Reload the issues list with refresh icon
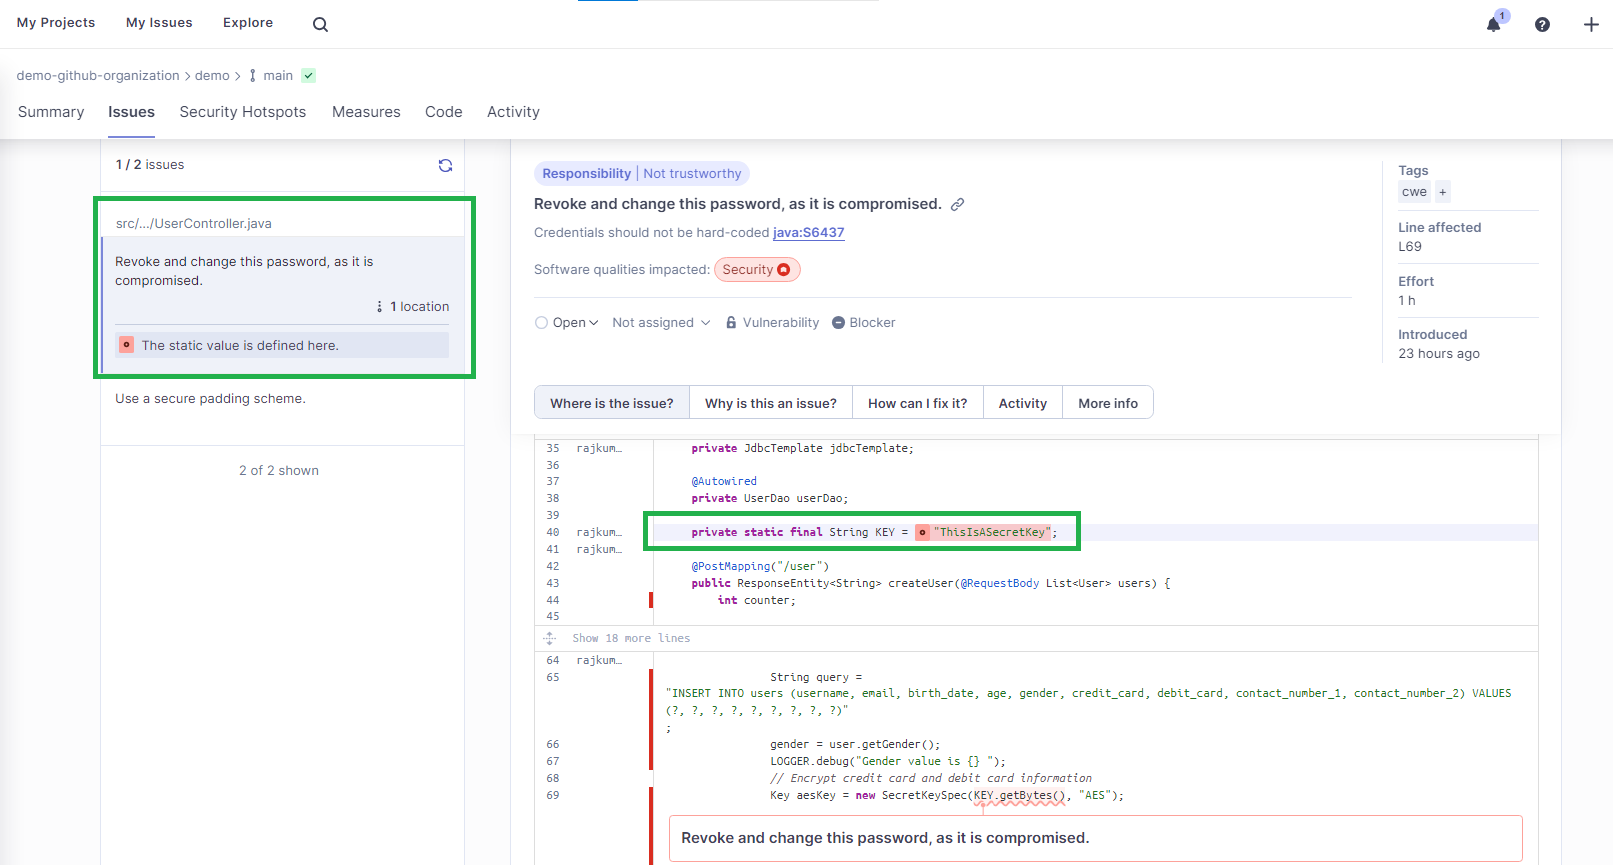1613x865 pixels. tap(445, 165)
